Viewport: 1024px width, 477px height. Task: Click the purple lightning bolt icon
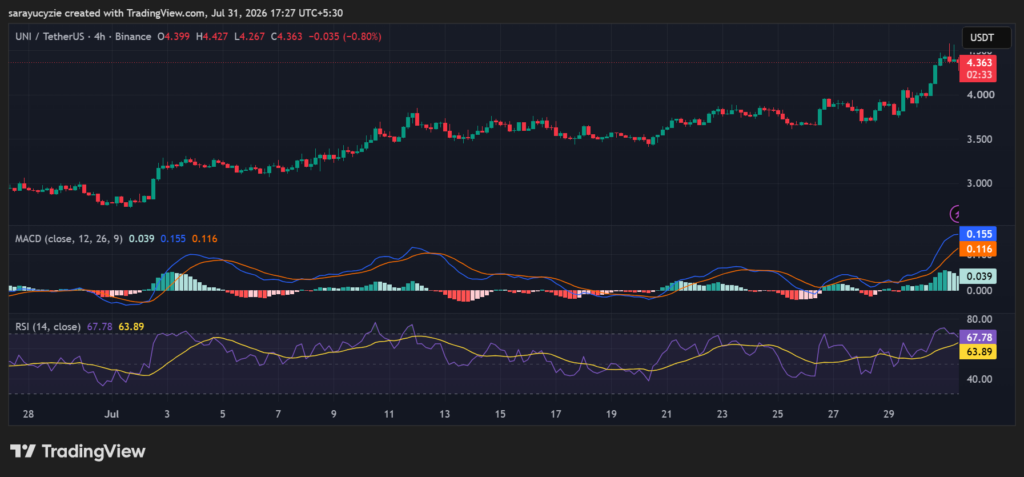click(955, 213)
